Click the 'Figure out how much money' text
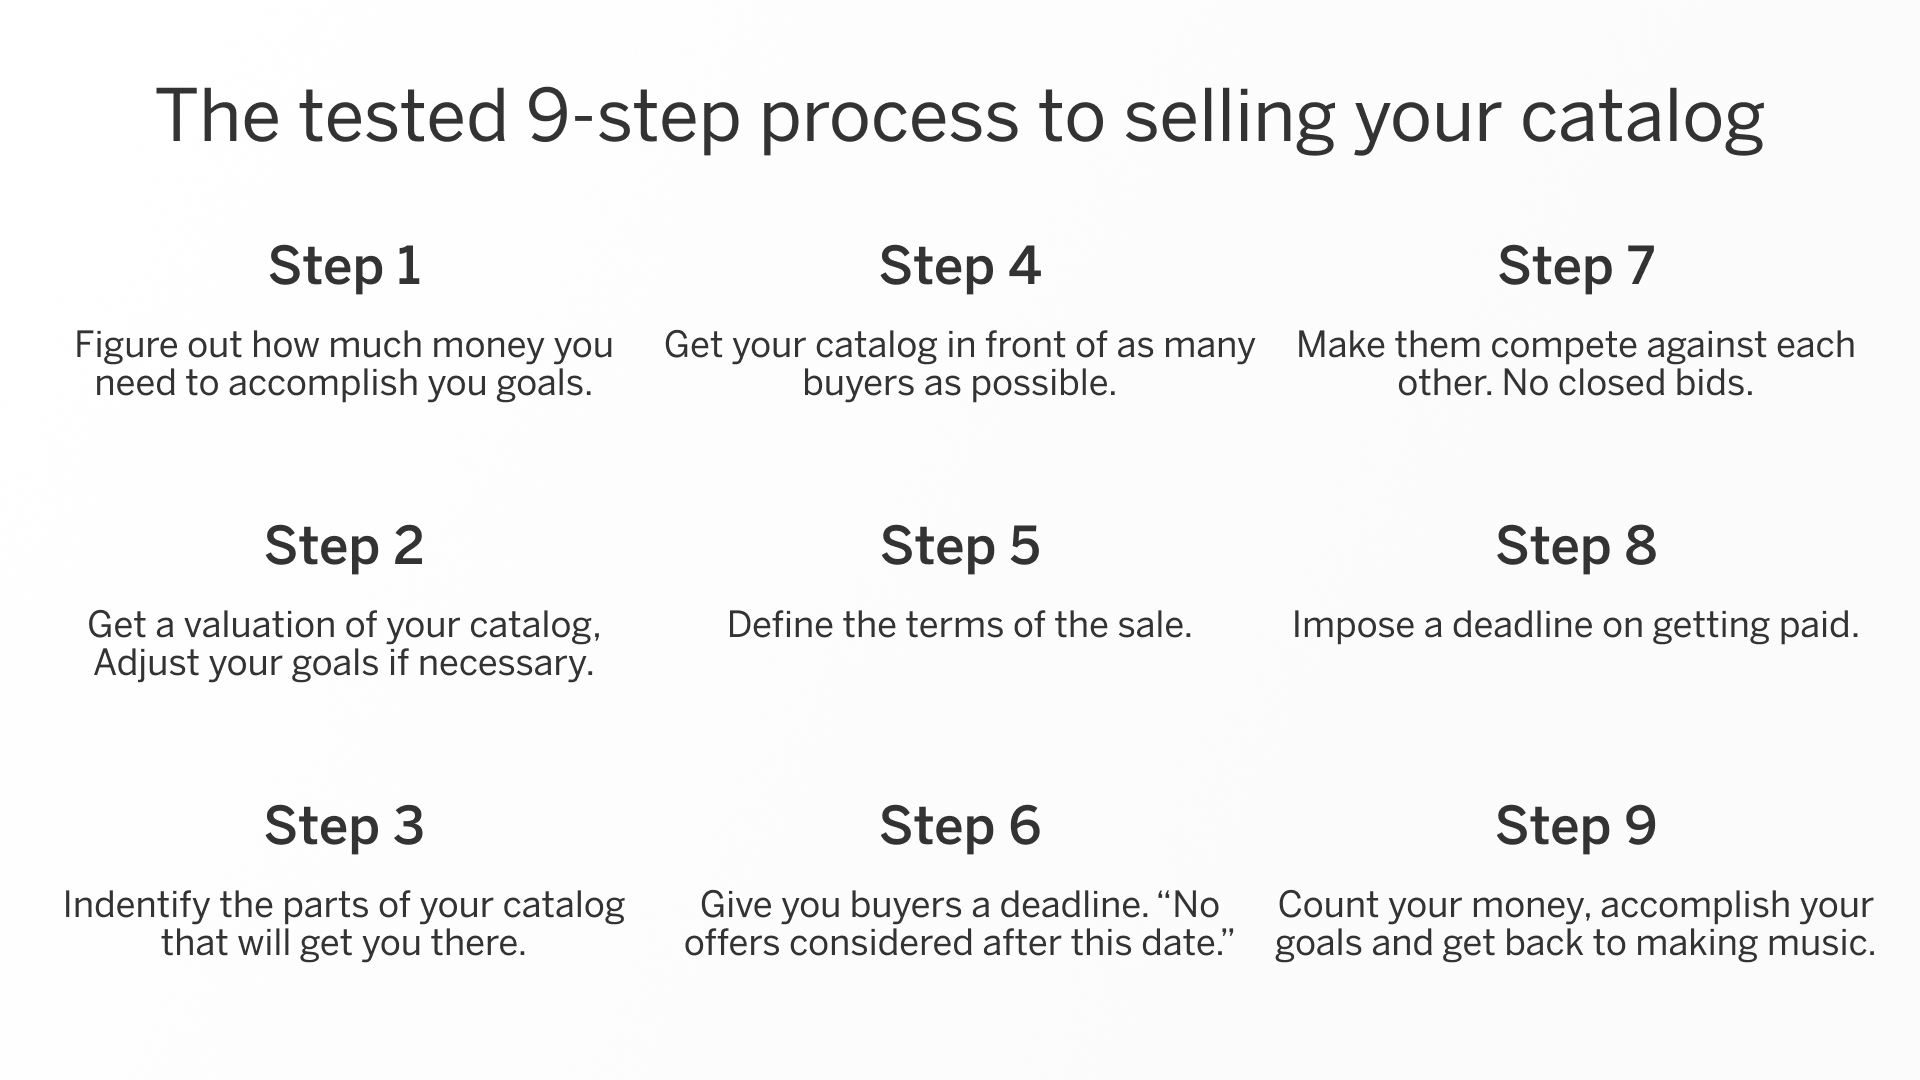This screenshot has height=1080, width=1920. (x=344, y=364)
